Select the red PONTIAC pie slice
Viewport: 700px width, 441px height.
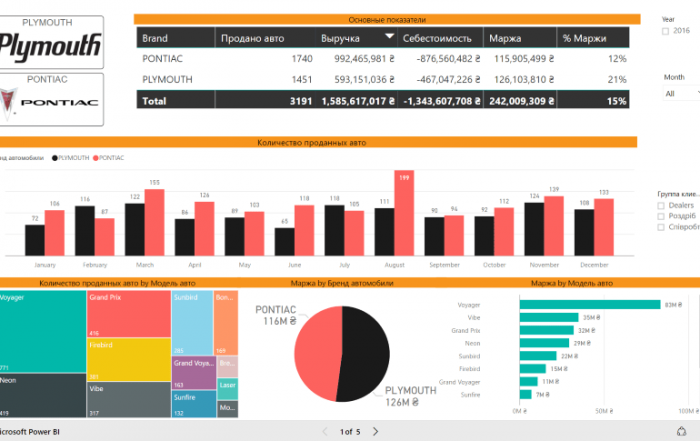316,353
